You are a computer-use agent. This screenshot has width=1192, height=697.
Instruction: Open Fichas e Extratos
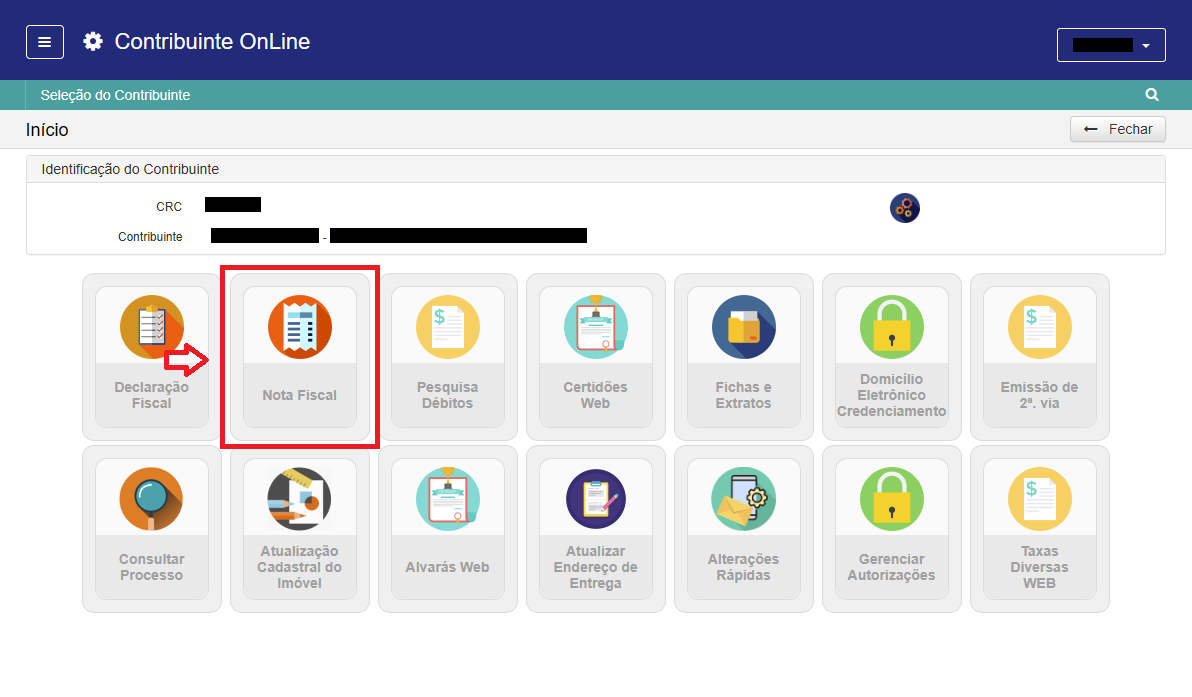[744, 357]
